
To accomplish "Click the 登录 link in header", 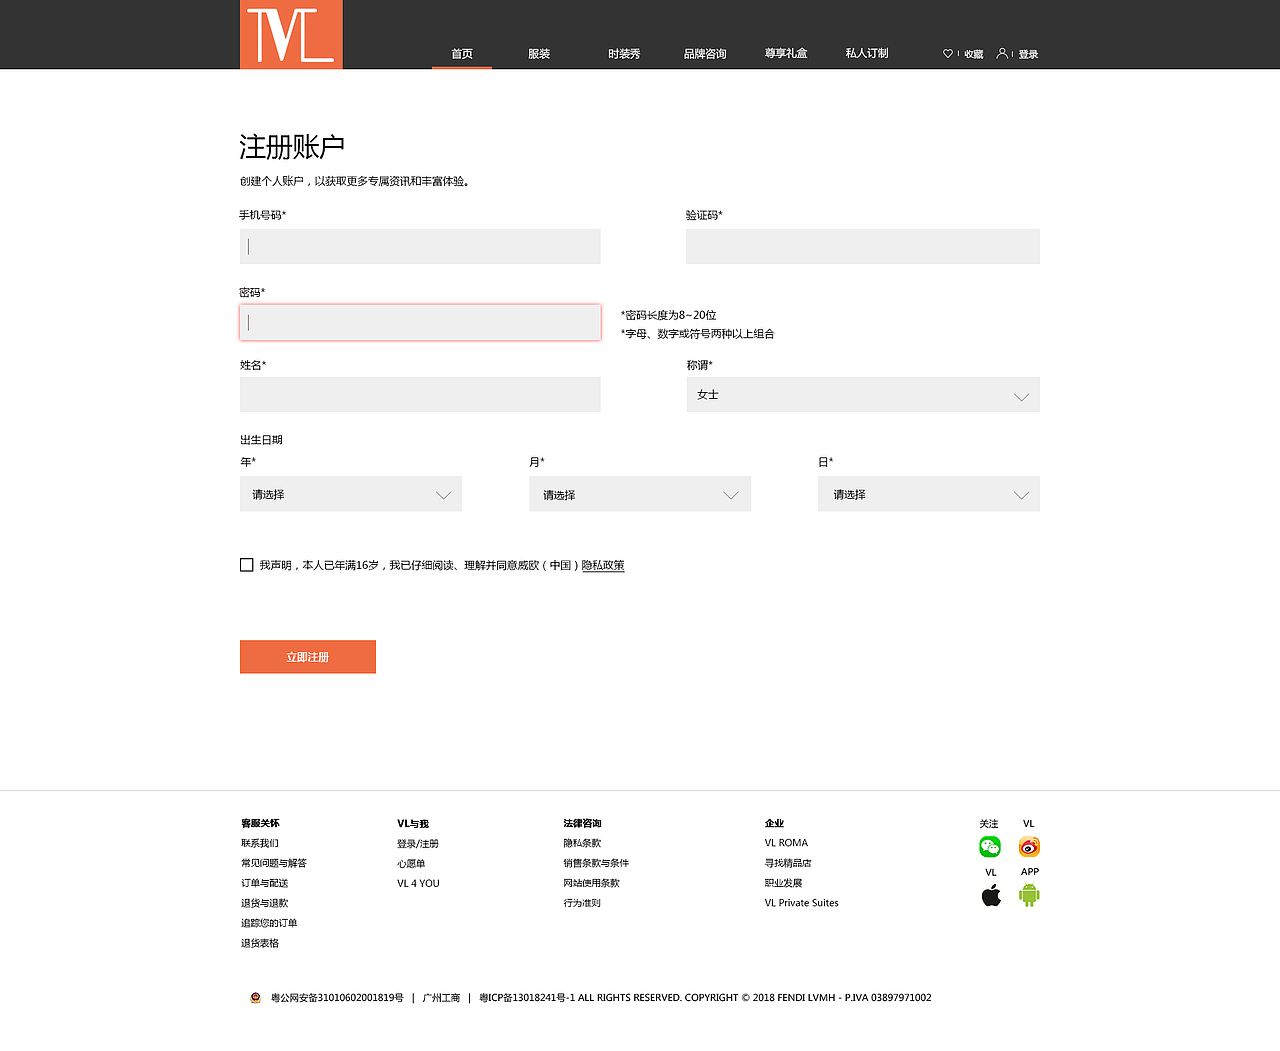I will point(1028,54).
